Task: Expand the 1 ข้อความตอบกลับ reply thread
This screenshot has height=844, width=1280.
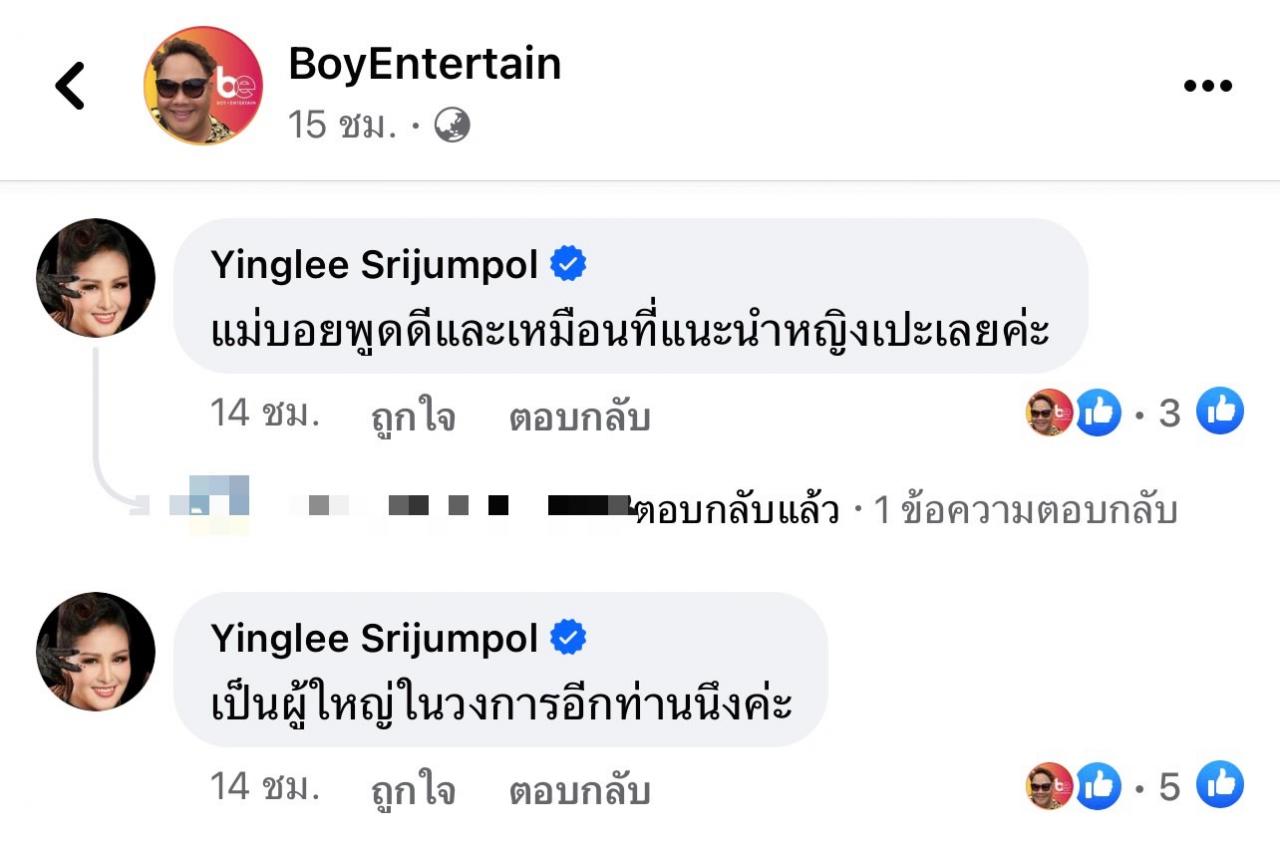Action: point(1026,511)
